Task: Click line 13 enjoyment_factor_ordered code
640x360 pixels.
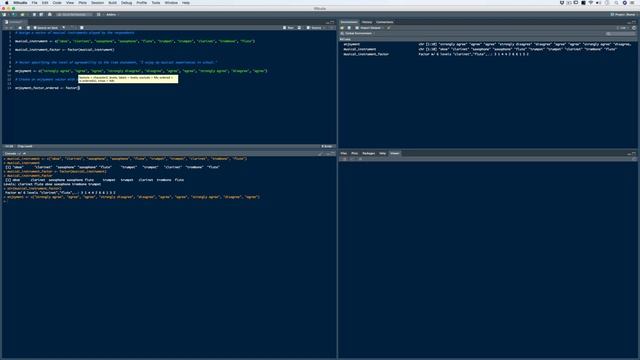Action: (x=47, y=88)
